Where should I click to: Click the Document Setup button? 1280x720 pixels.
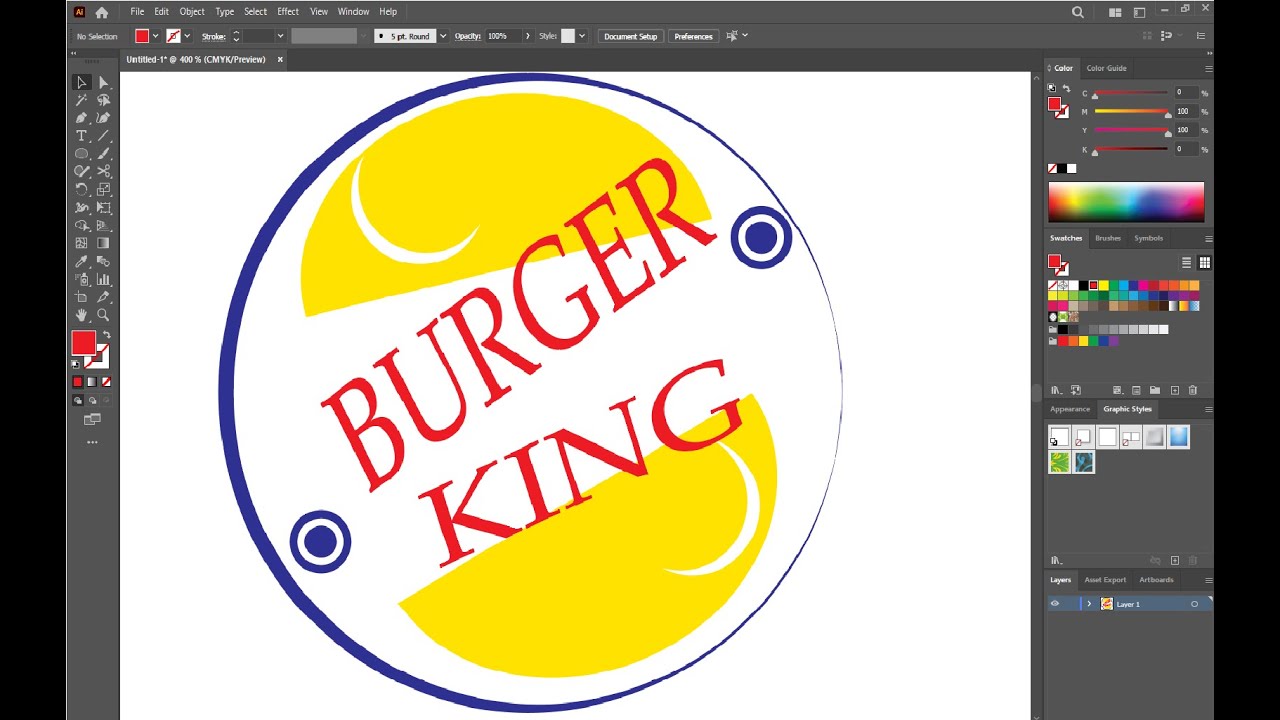tap(631, 36)
